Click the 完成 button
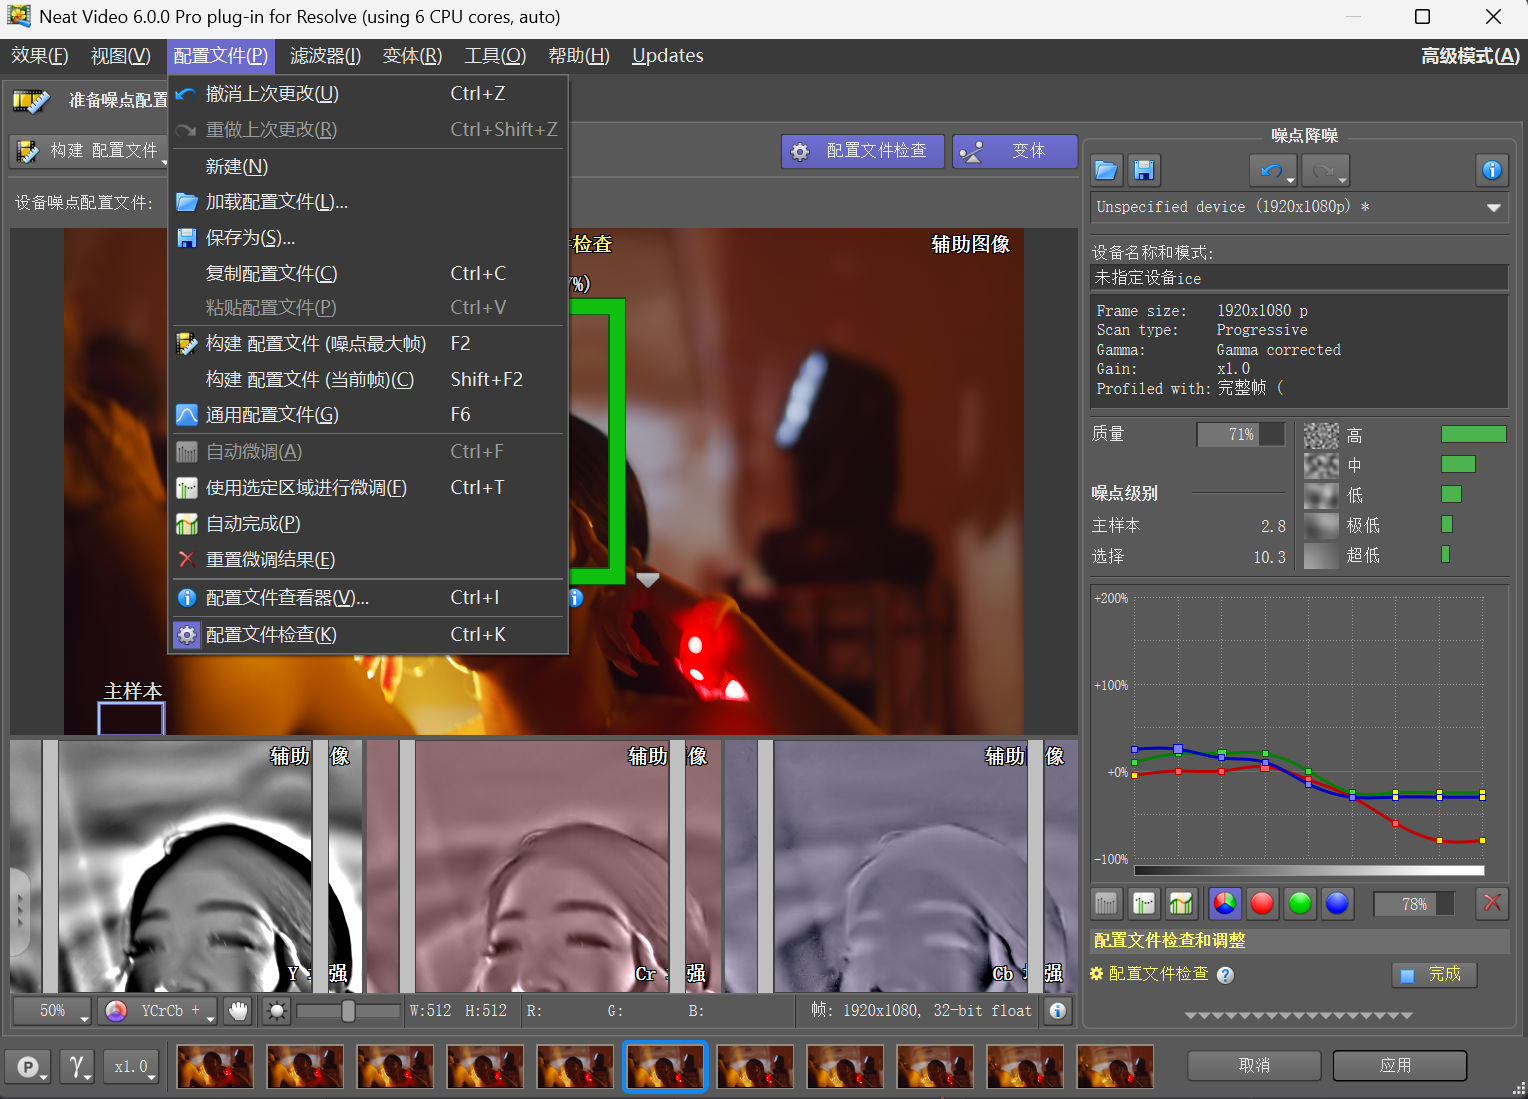Viewport: 1528px width, 1099px height. [1434, 974]
